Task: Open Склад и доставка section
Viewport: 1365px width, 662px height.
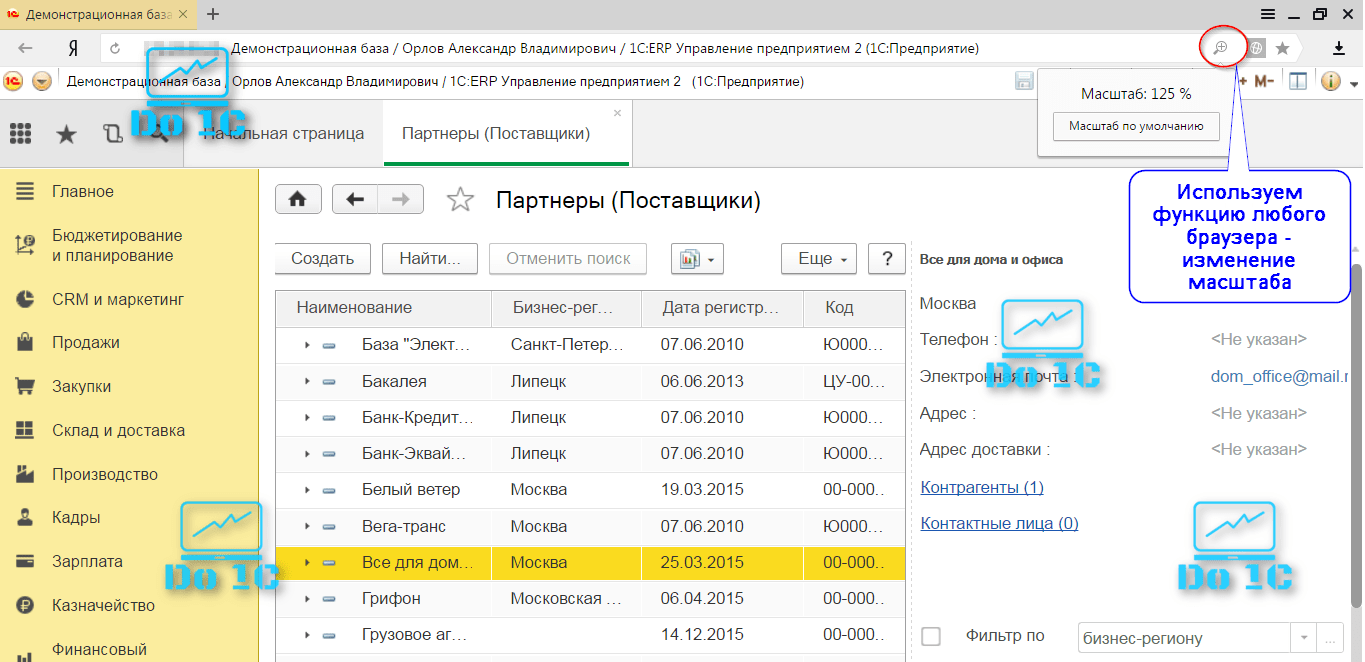Action: coord(118,431)
